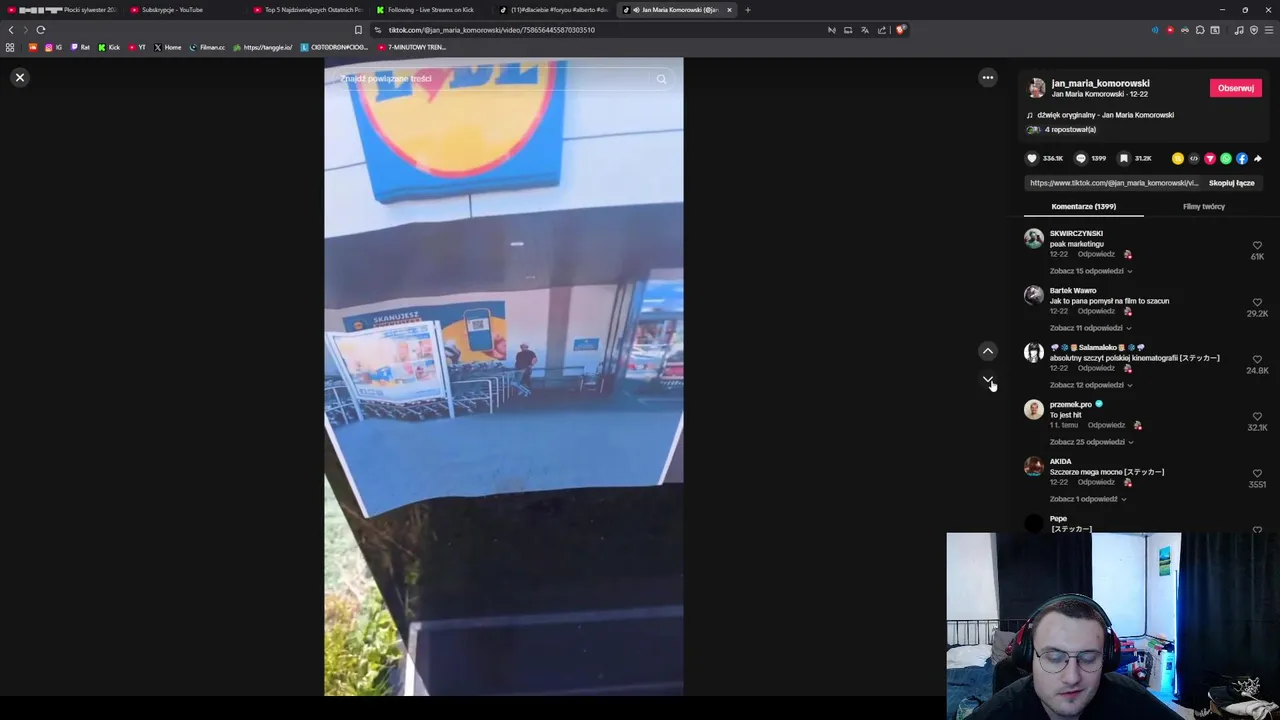Like przemek.pro's comment
Image resolution: width=1280 pixels, height=720 pixels.
(x=1257, y=416)
